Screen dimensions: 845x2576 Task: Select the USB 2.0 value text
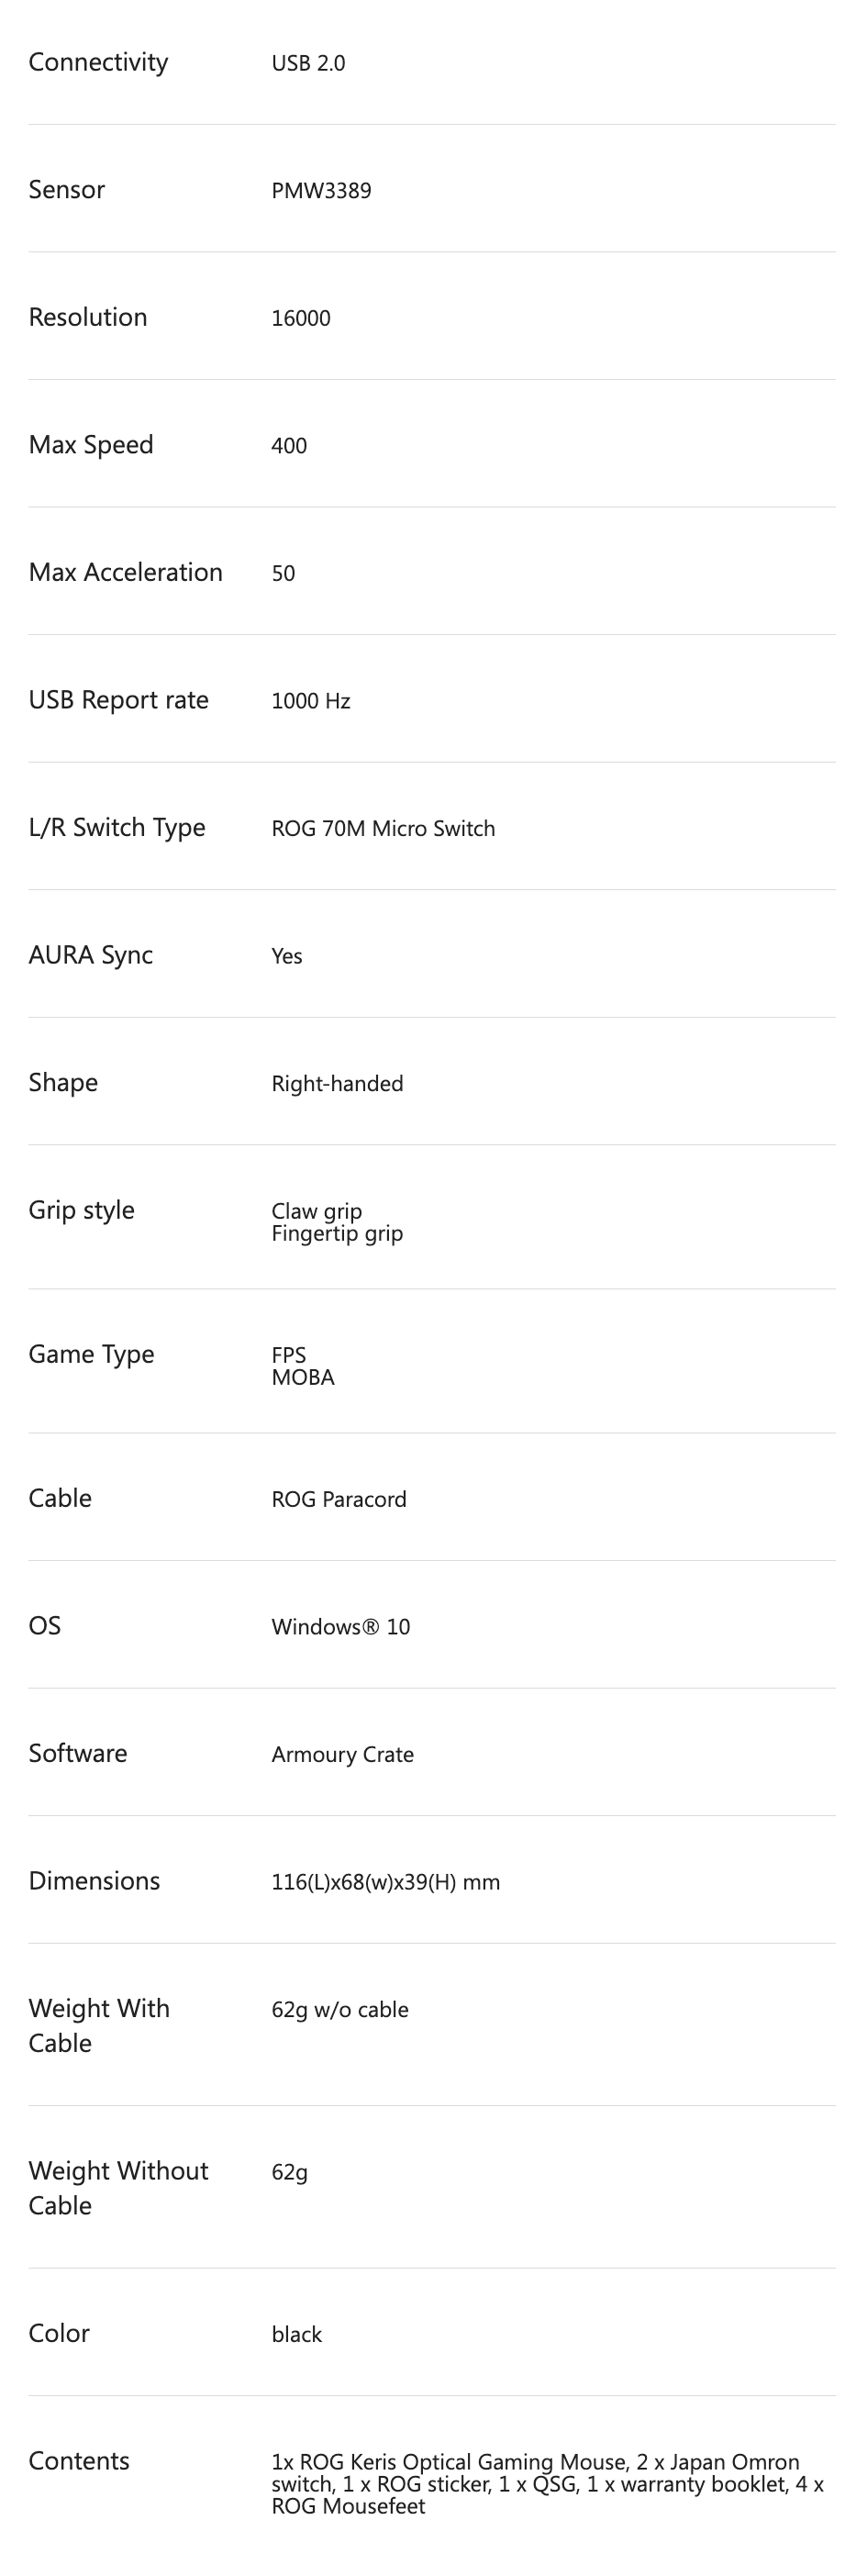[x=308, y=63]
